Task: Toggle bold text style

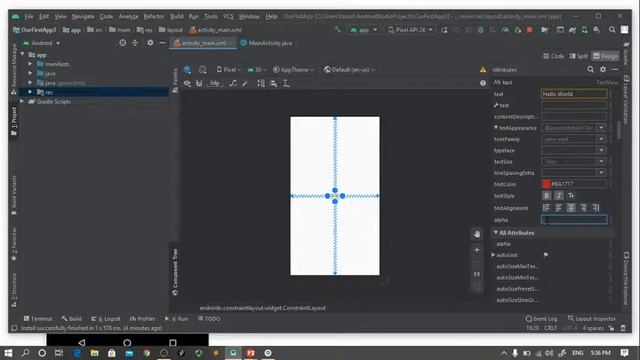Action: [546, 196]
